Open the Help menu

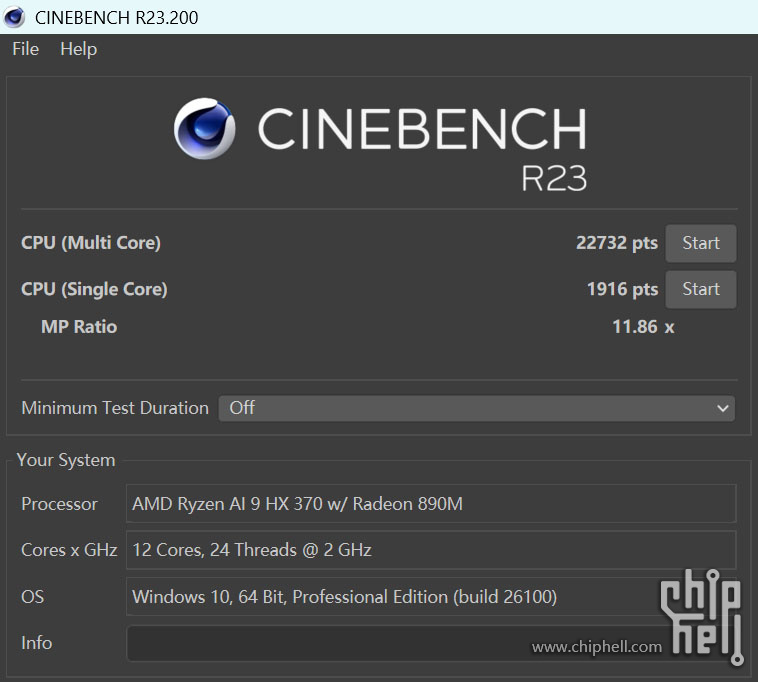78,49
